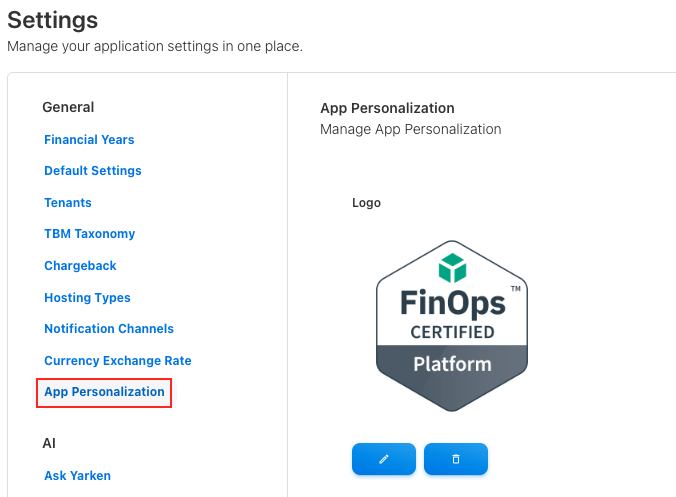Click the Logo field label
676x497 pixels.
[x=366, y=203]
